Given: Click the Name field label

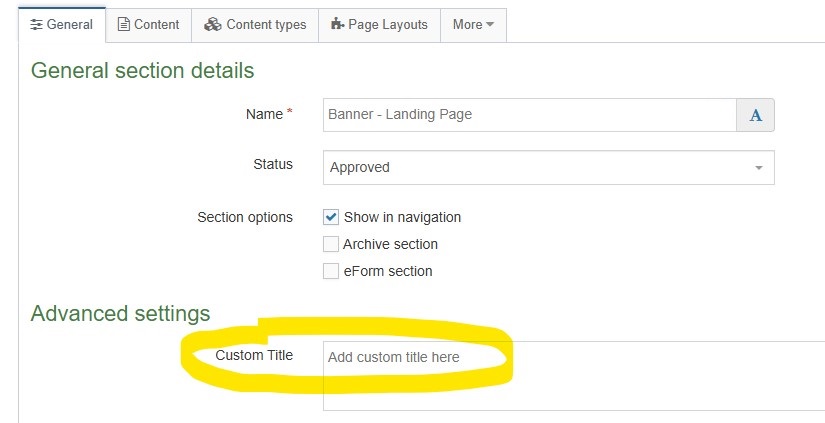Looking at the screenshot, I should pyautogui.click(x=269, y=114).
